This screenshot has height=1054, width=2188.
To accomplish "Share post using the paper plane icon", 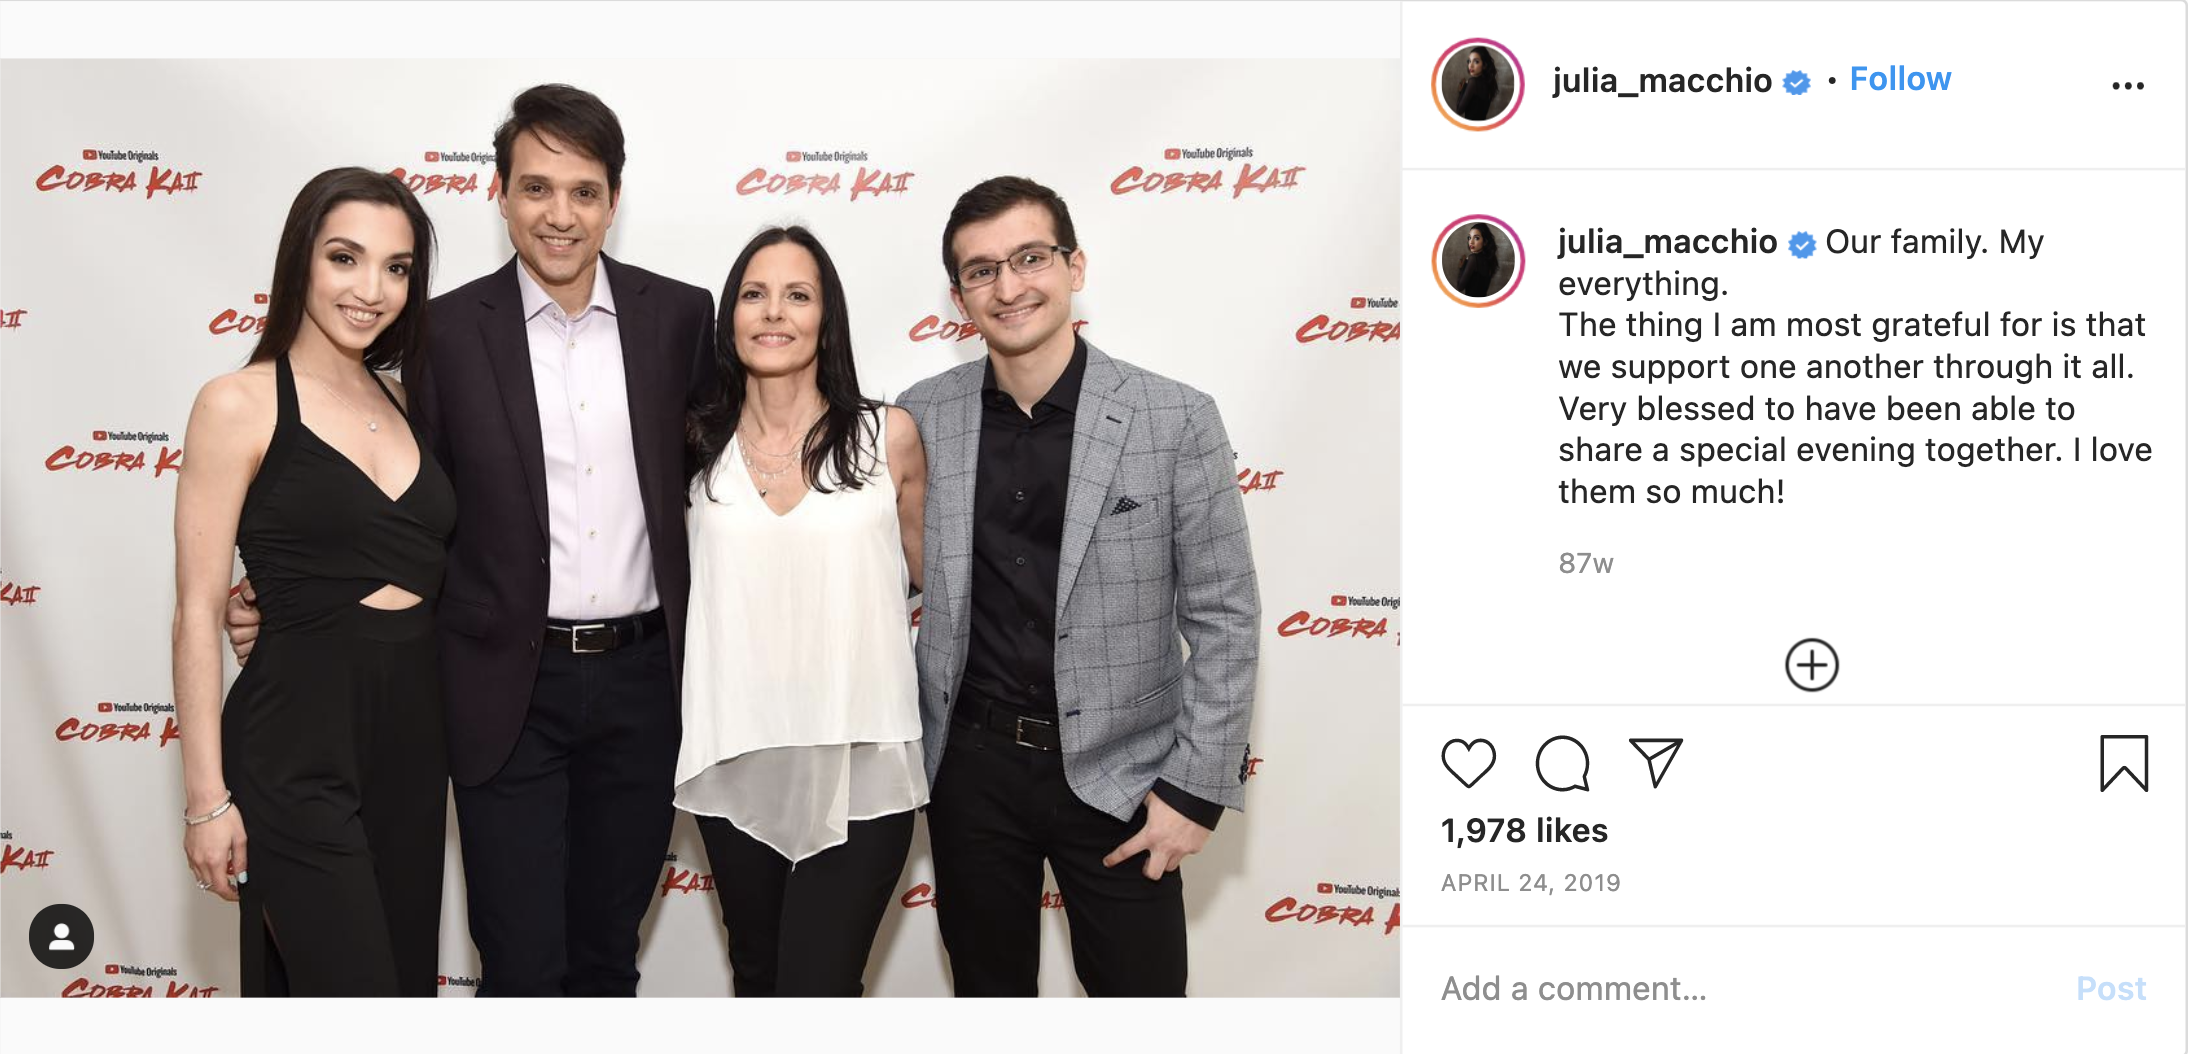I will [1656, 763].
